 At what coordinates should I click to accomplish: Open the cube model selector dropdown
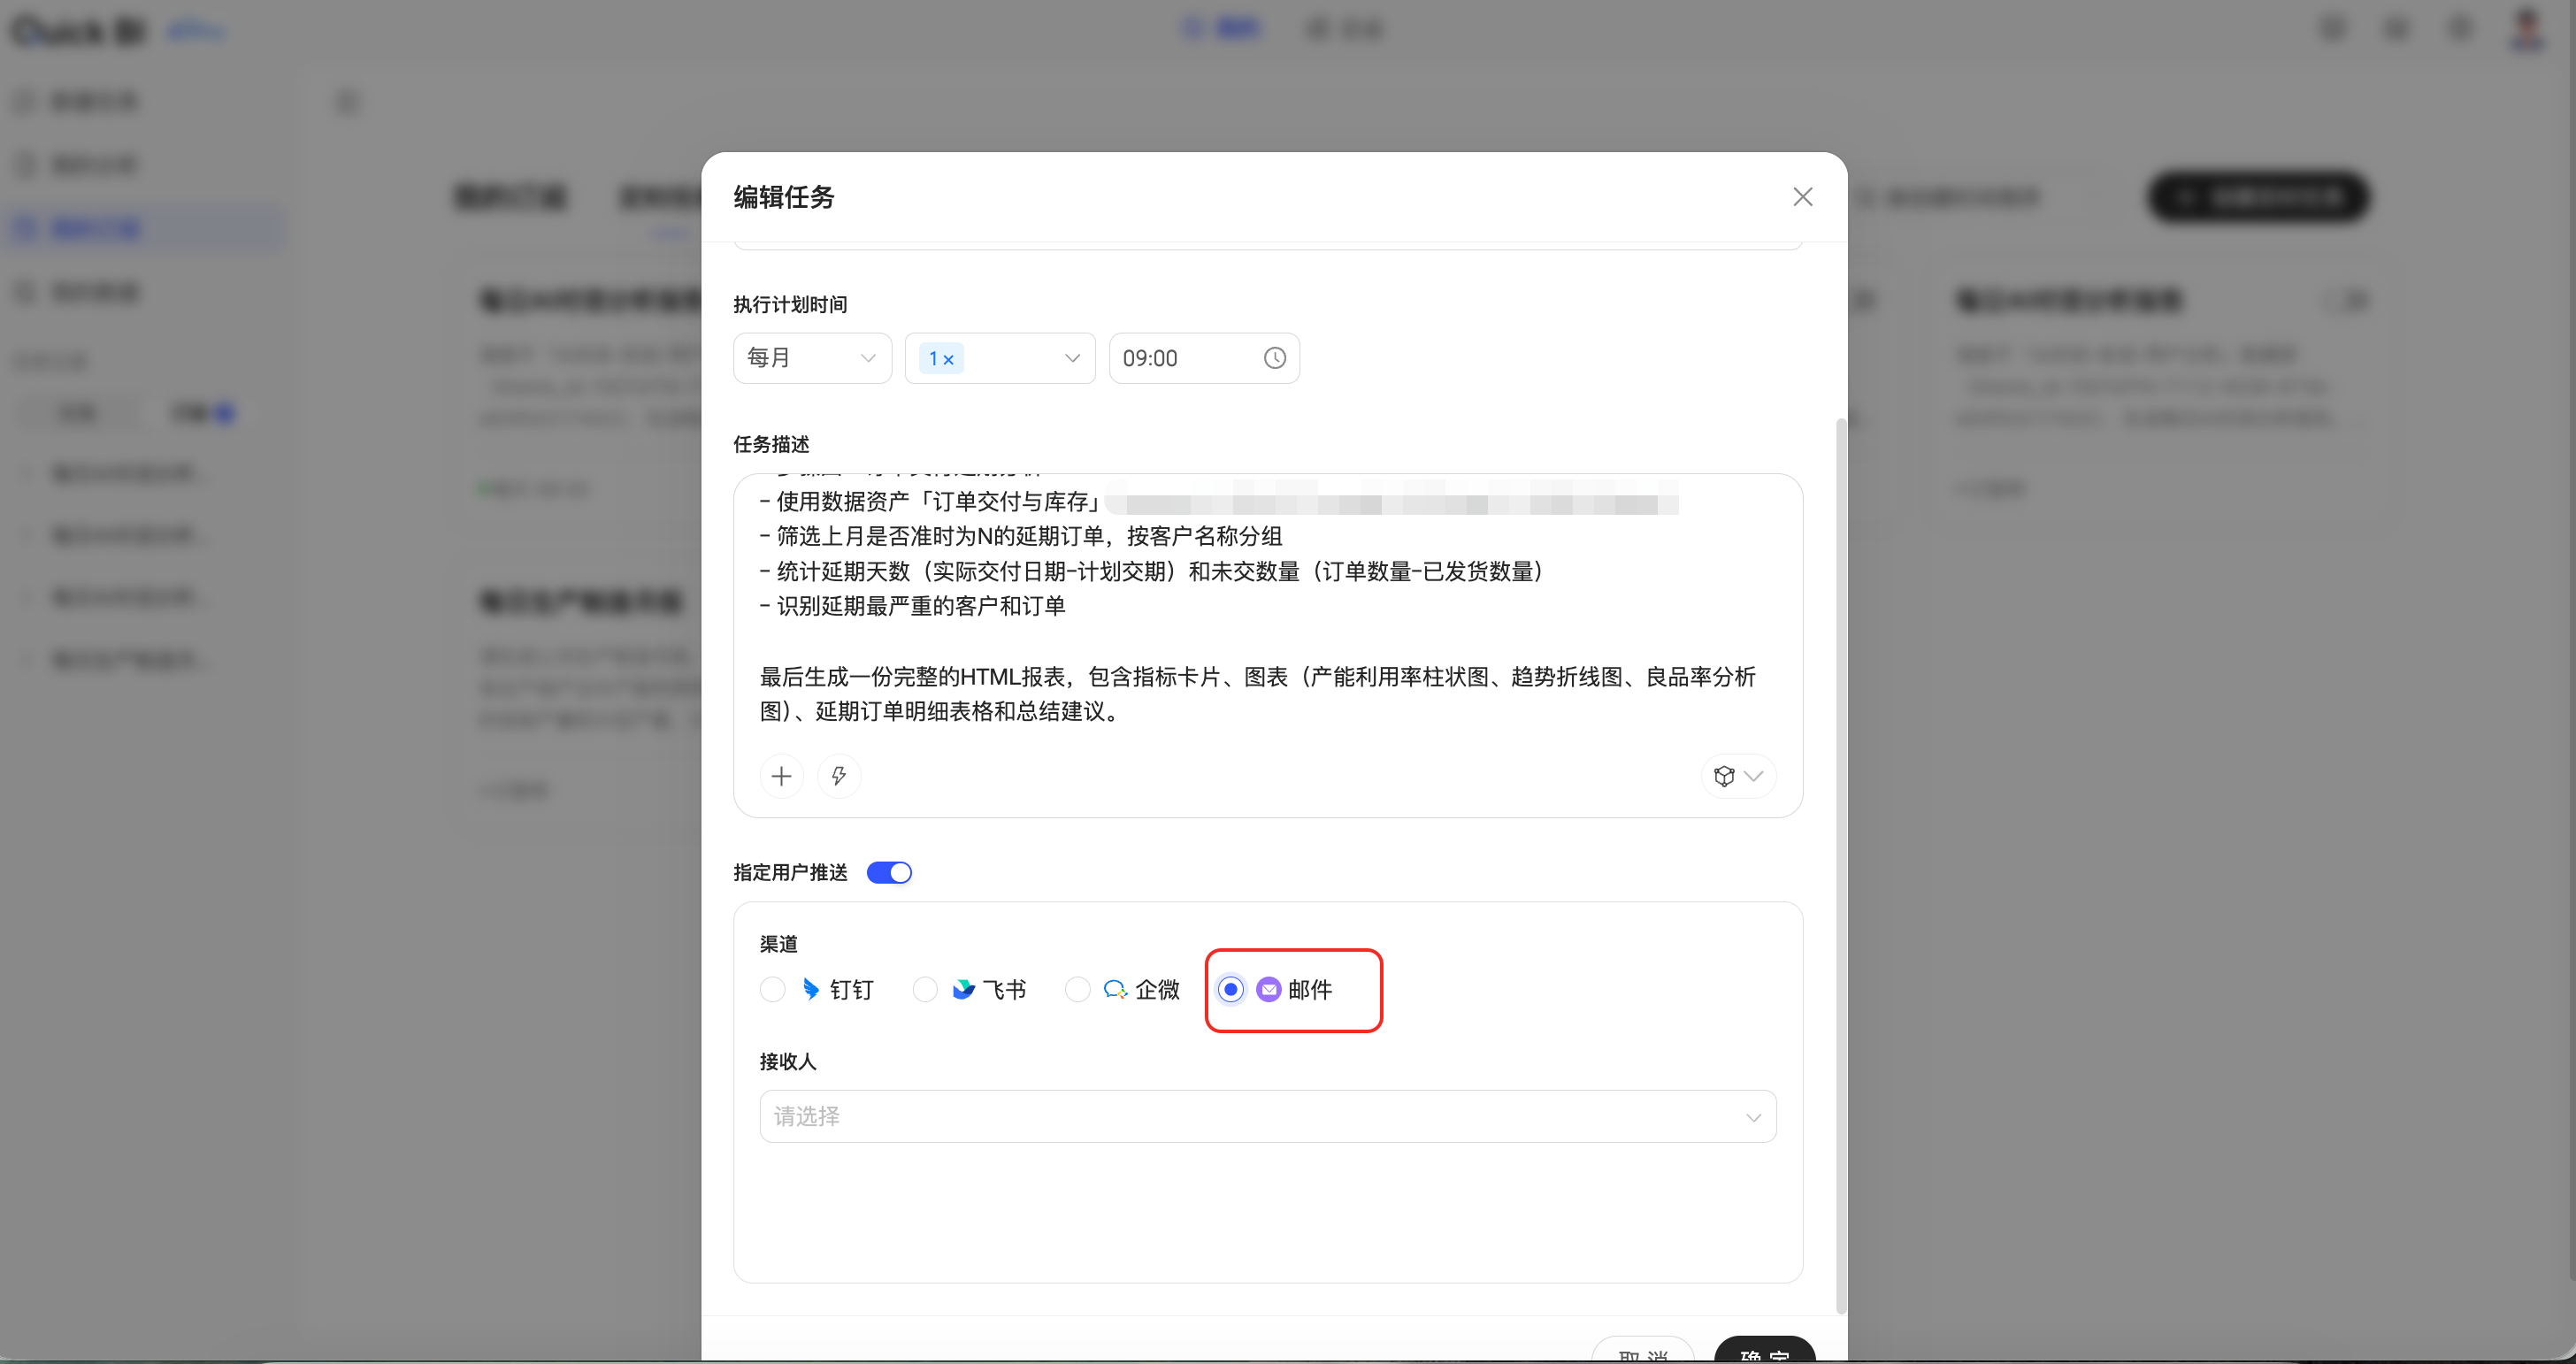[x=1738, y=776]
